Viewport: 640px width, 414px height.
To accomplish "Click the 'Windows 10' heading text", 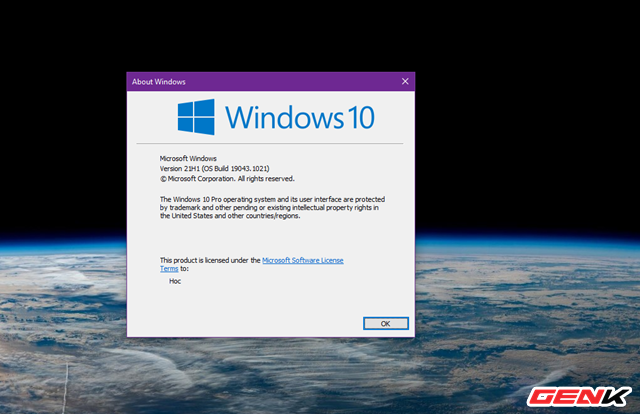I will [x=300, y=118].
